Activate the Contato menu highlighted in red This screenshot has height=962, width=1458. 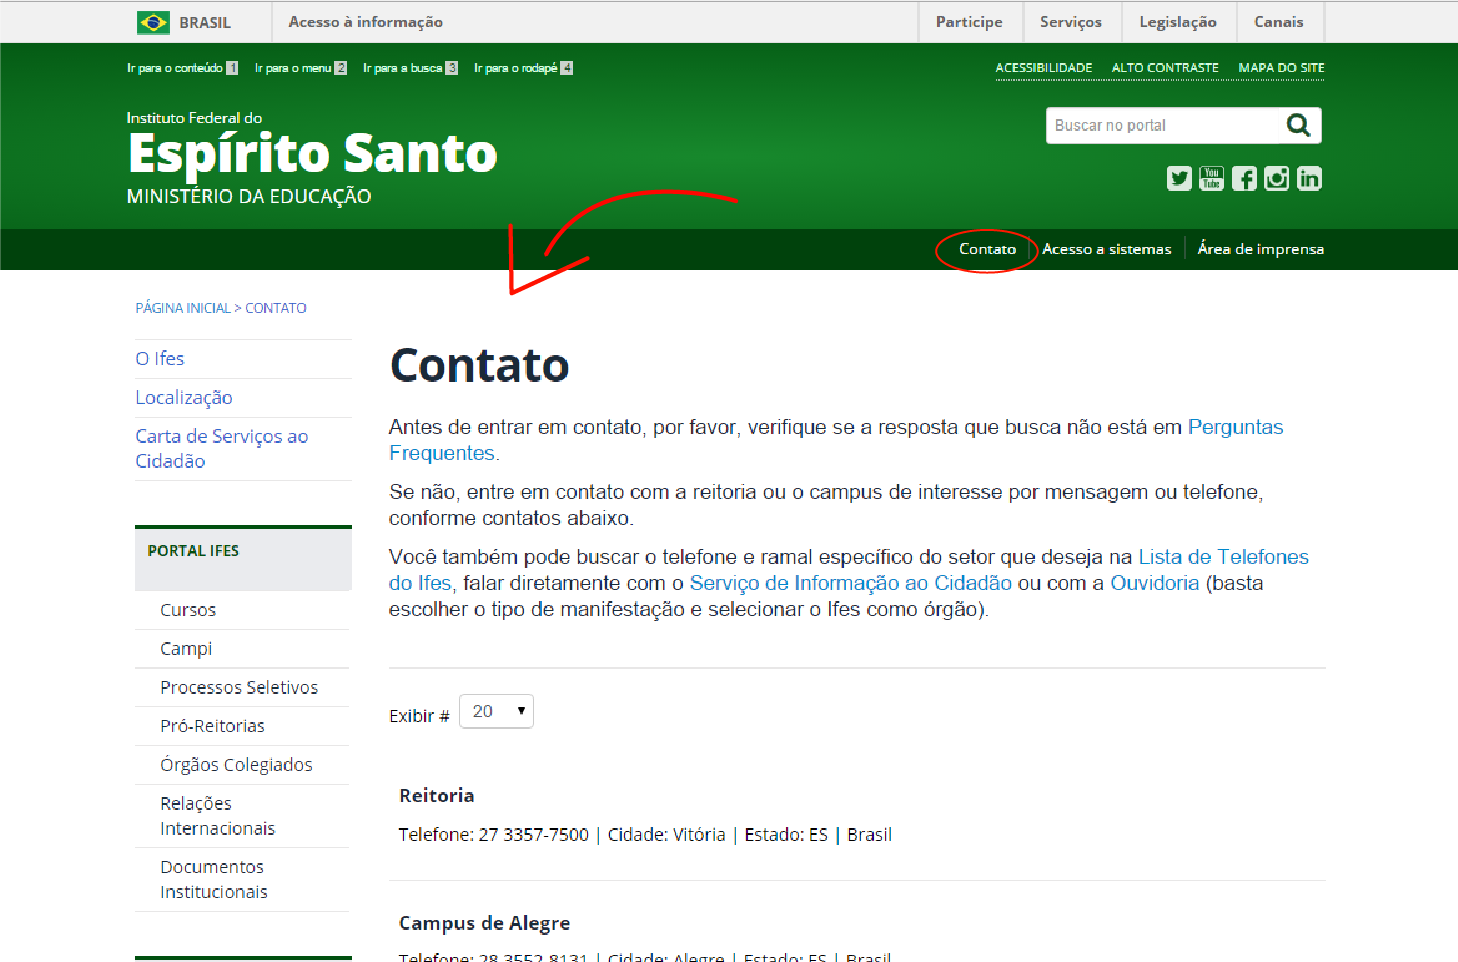tap(986, 249)
